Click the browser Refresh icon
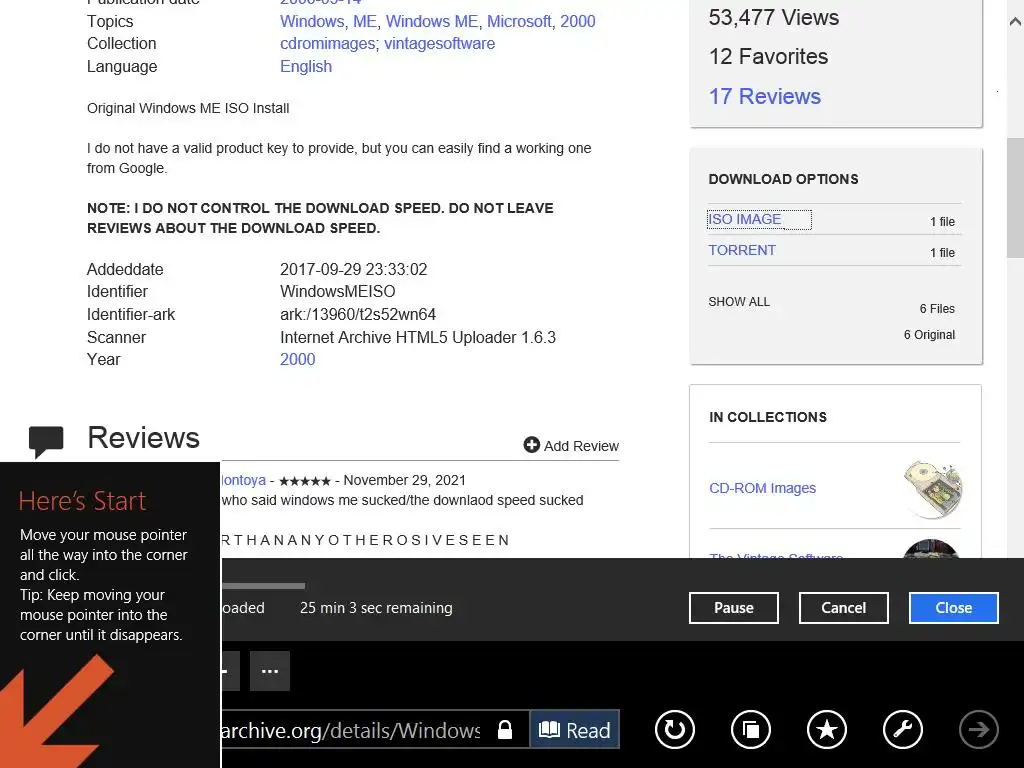 click(675, 729)
